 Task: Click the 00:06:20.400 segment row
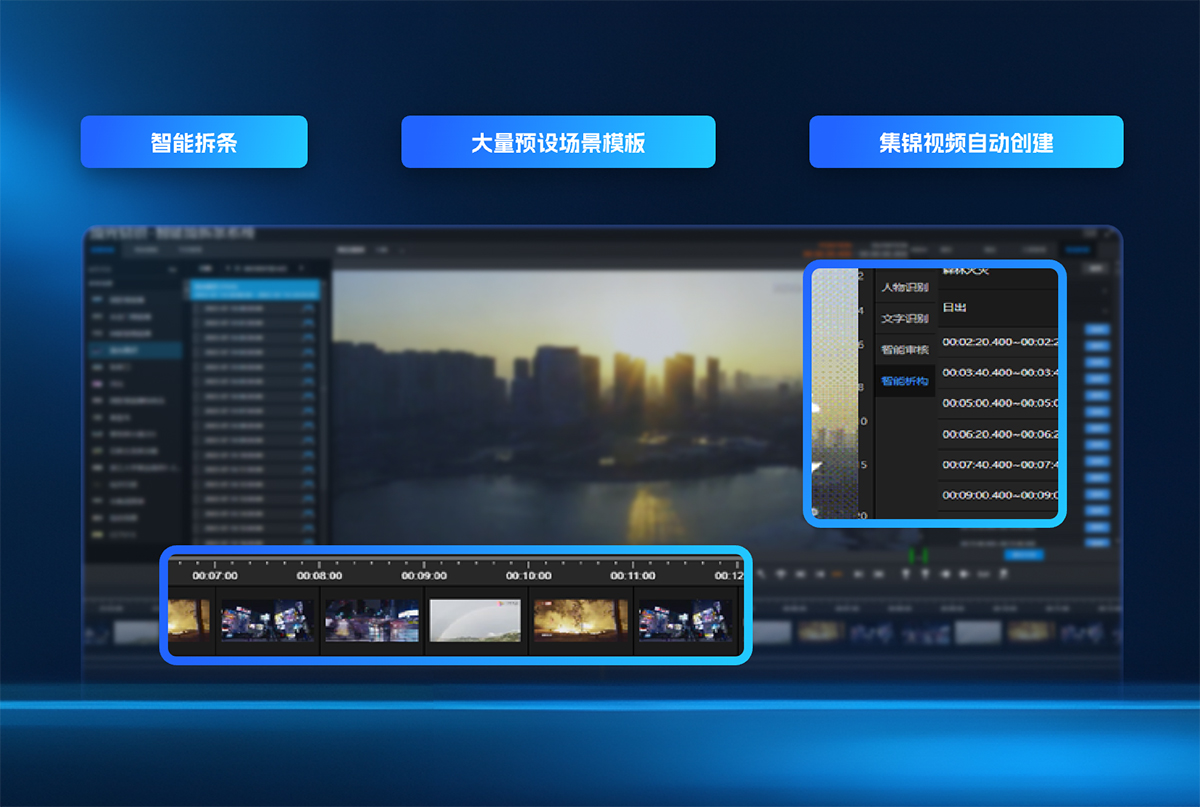coord(998,434)
